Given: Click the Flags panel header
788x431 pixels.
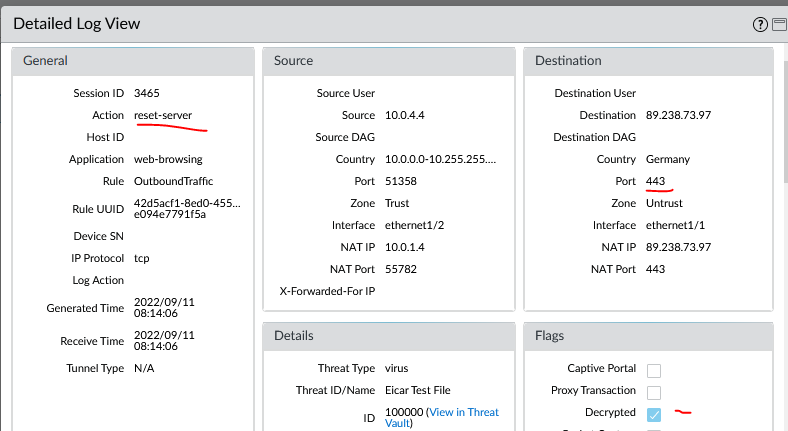Looking at the screenshot, I should coord(647,336).
